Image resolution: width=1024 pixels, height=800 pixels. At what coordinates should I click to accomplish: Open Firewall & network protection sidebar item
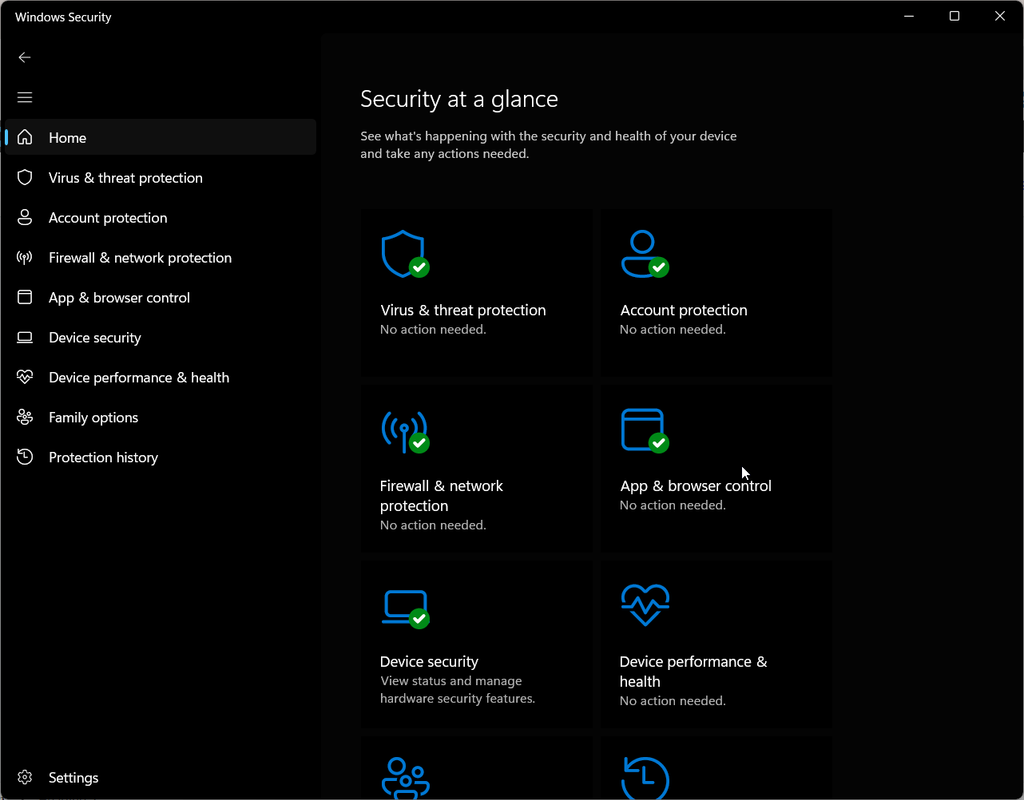pyautogui.click(x=161, y=257)
